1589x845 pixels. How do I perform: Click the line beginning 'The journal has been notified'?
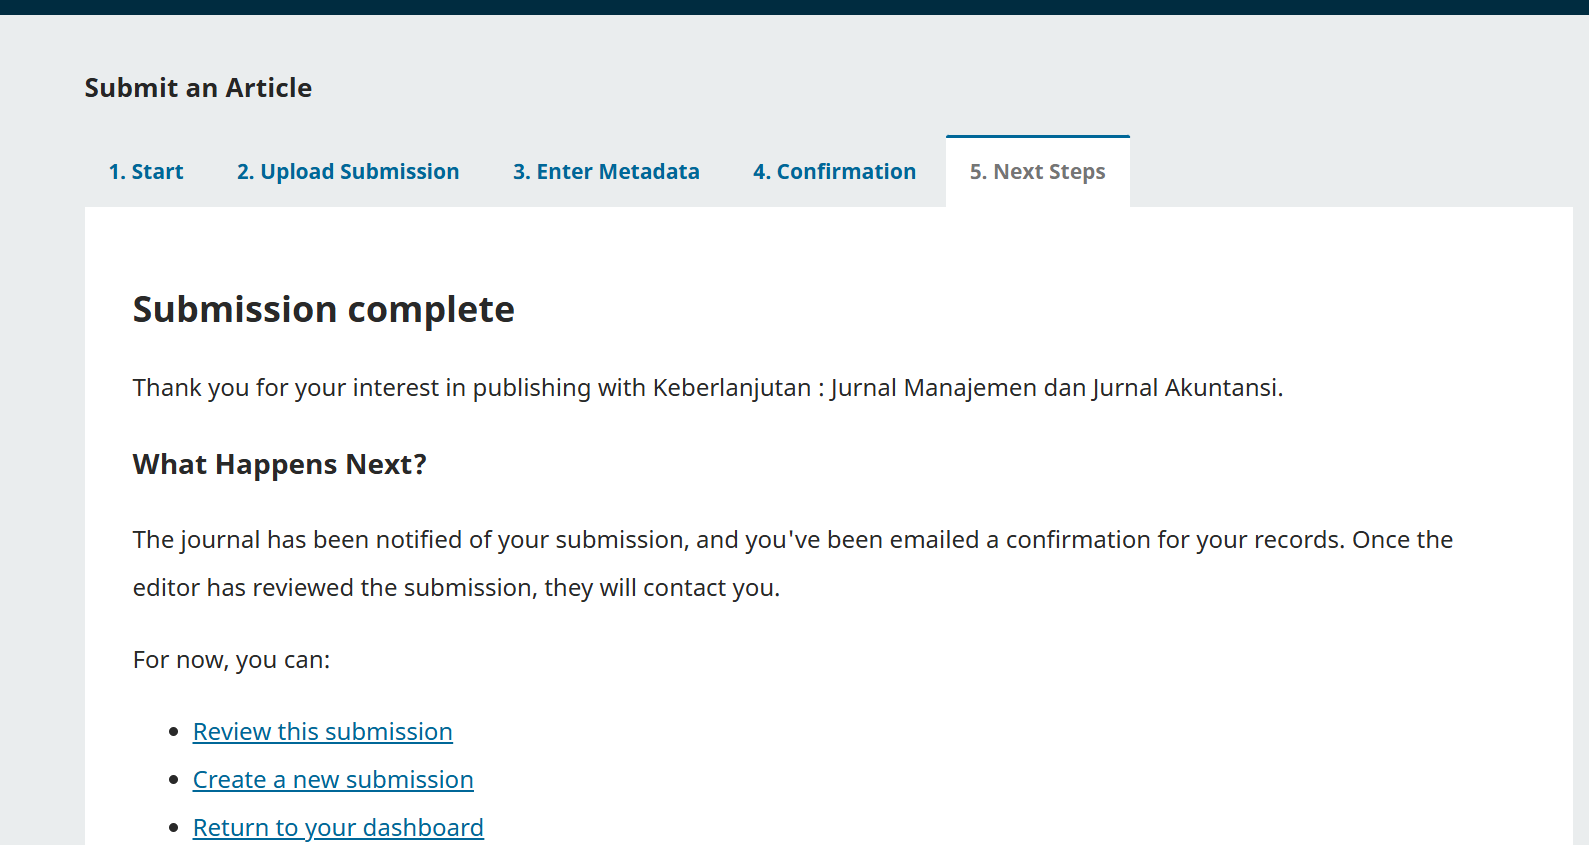tap(792, 540)
